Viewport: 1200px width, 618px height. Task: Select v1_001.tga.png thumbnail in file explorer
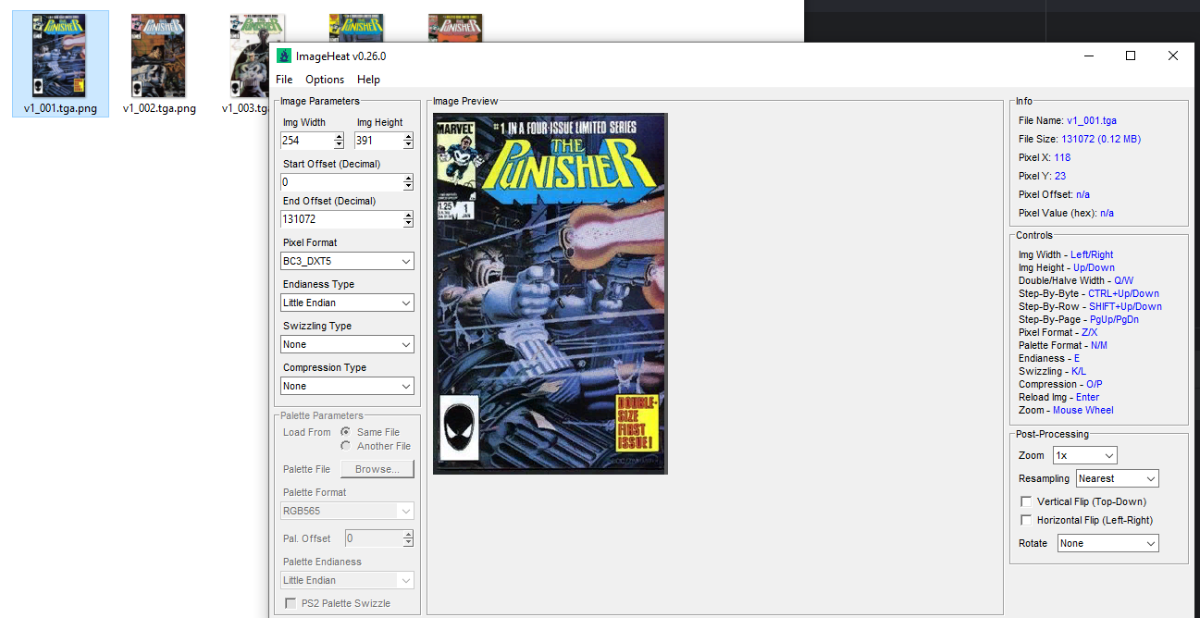pos(60,64)
